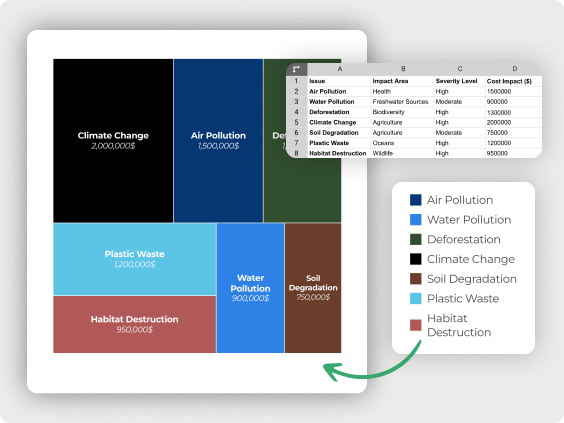Select column D header in spreadsheet

click(x=514, y=69)
